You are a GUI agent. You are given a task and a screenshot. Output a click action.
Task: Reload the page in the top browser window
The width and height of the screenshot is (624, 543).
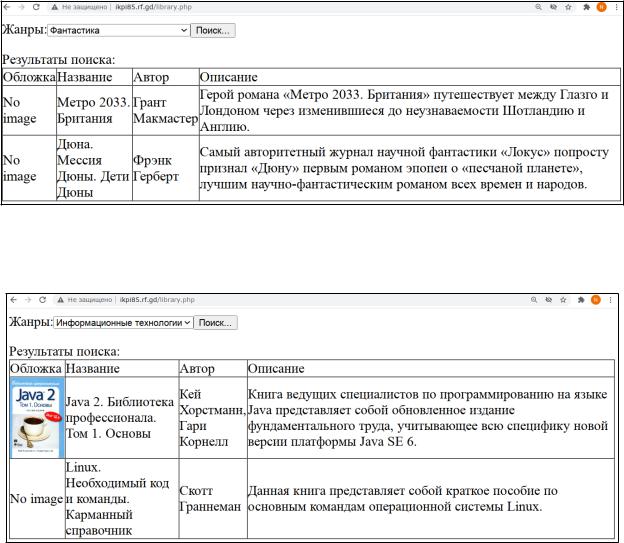[36, 6]
